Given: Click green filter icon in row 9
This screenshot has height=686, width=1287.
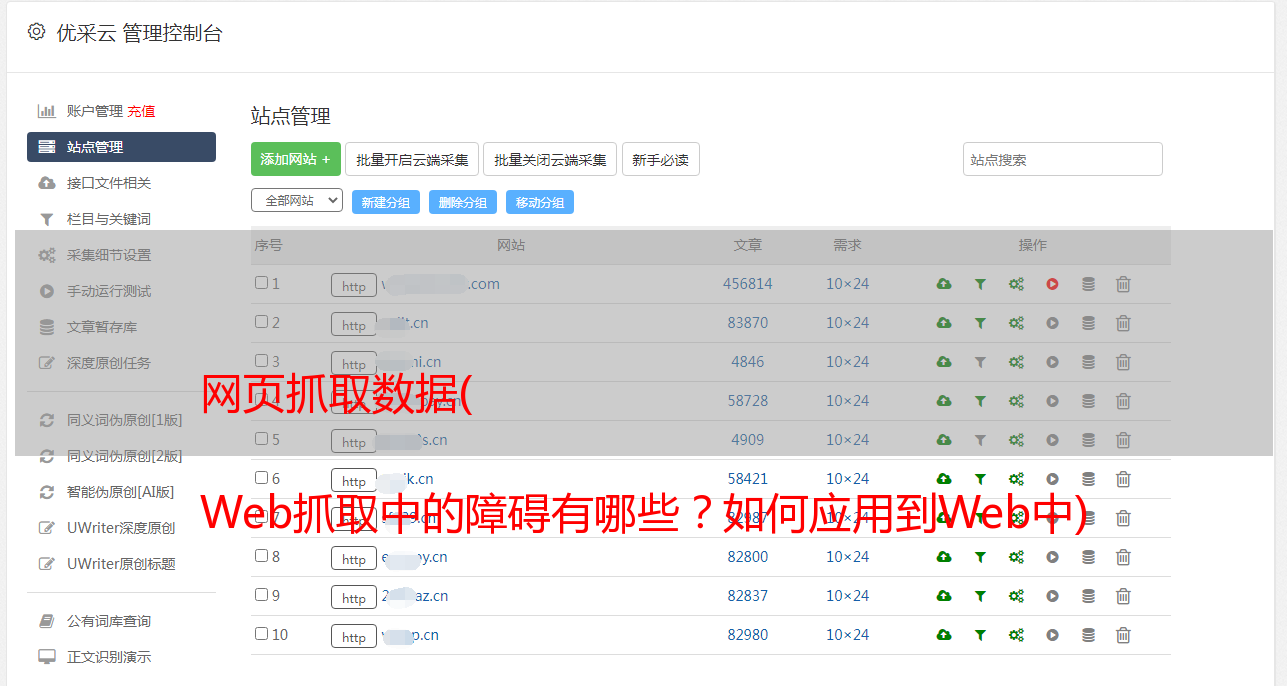Looking at the screenshot, I should pos(980,596).
